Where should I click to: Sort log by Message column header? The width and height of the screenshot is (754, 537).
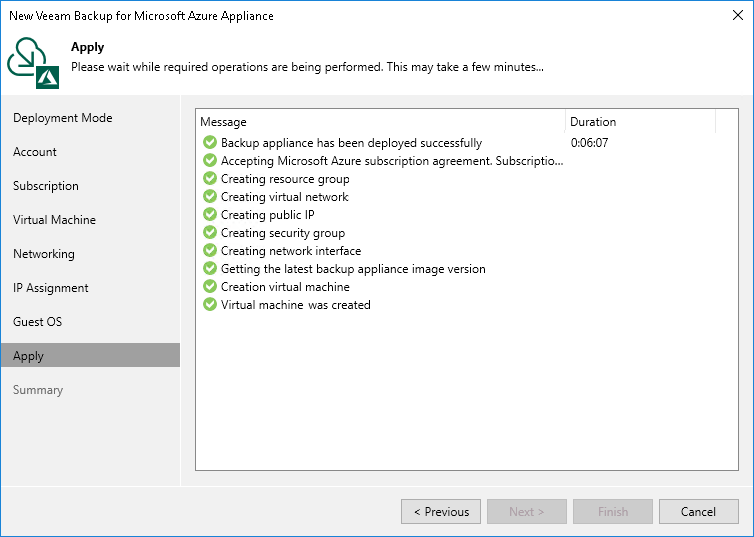coord(380,122)
